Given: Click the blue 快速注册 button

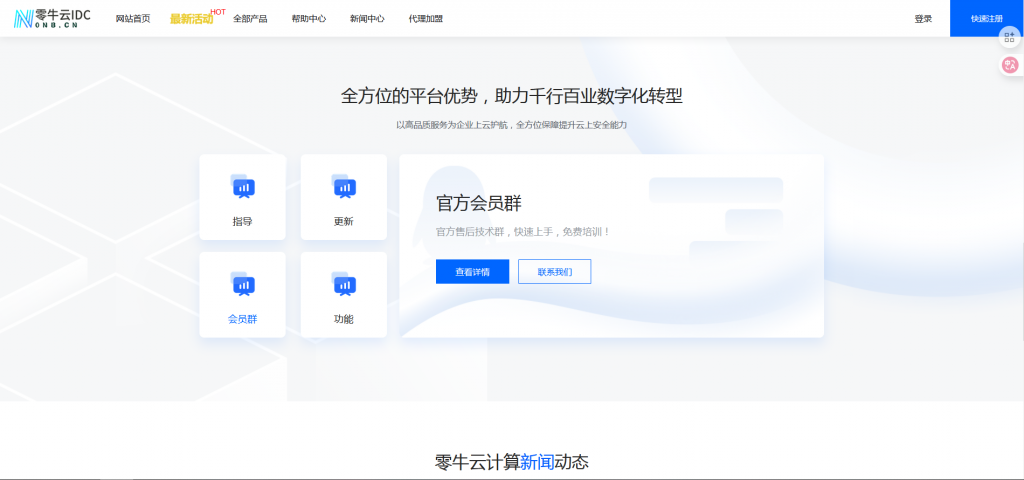Looking at the screenshot, I should tap(986, 19).
